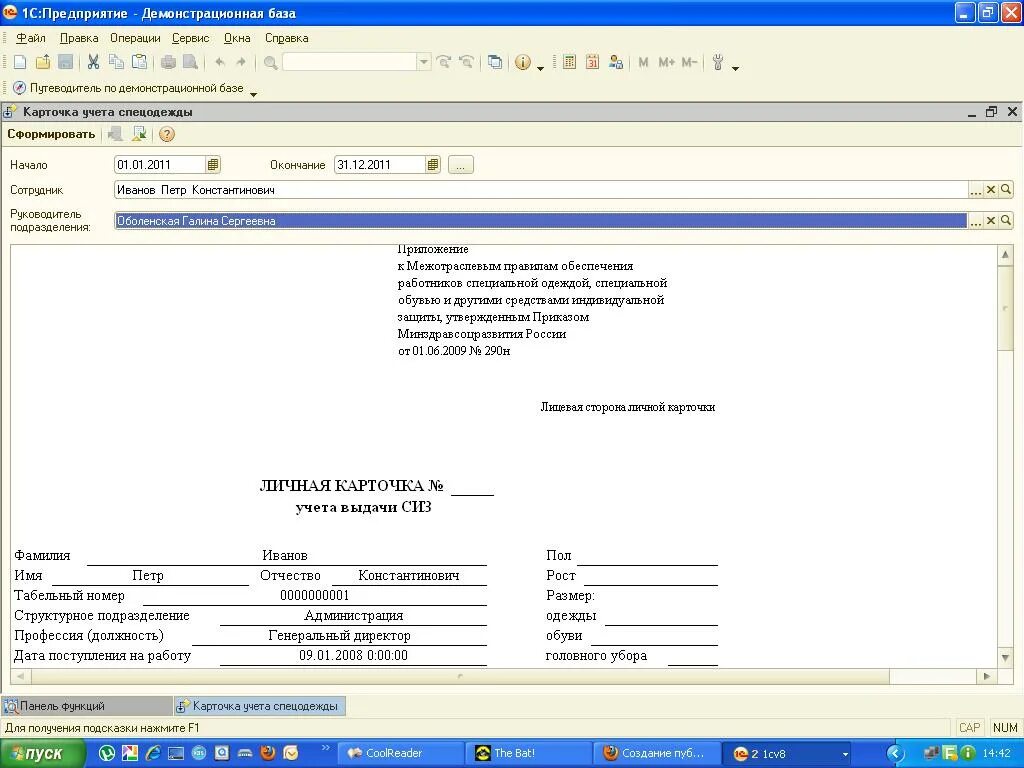Open calendar picker for Окончание date
1024x768 pixels.
click(x=433, y=165)
